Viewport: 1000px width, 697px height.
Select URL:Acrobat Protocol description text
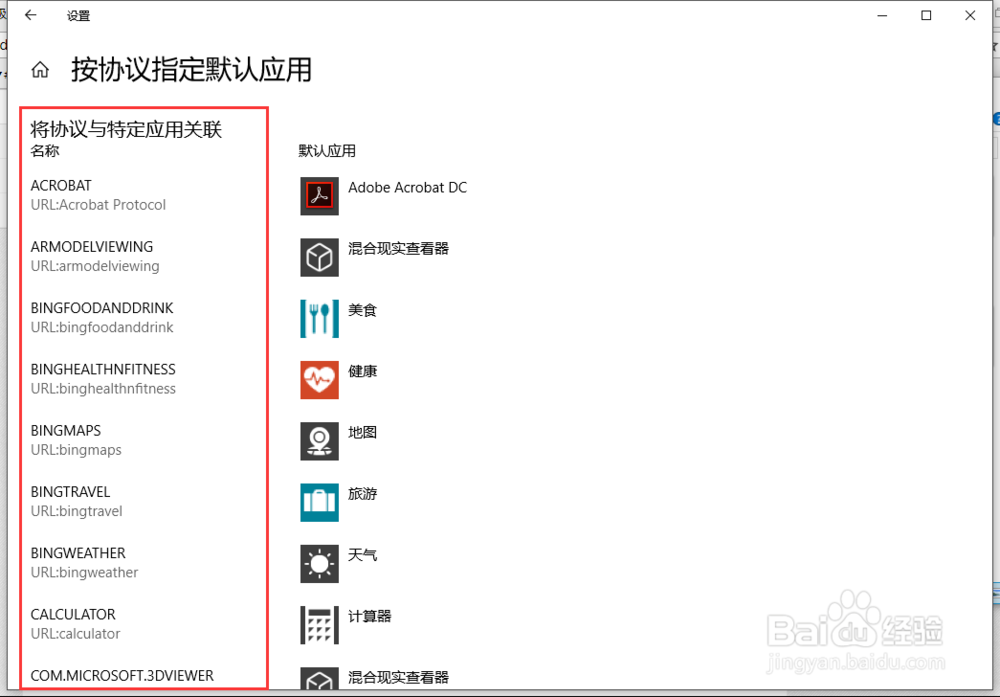[98, 205]
